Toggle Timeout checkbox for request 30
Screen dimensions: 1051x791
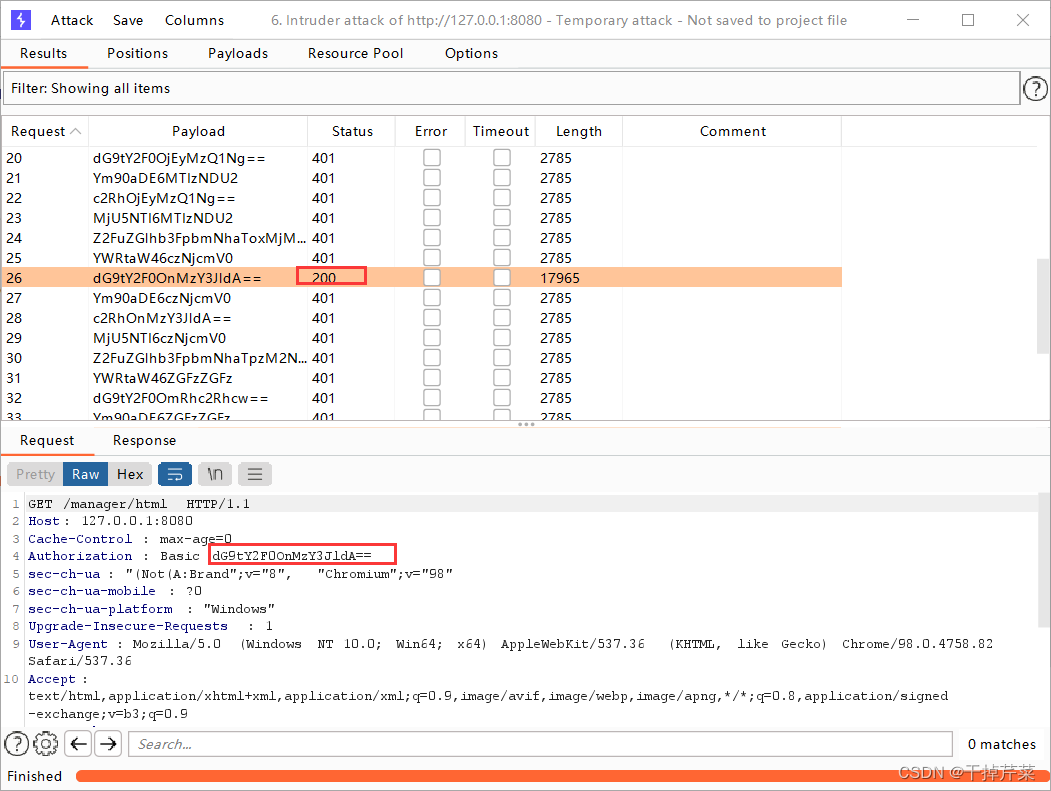(x=502, y=358)
